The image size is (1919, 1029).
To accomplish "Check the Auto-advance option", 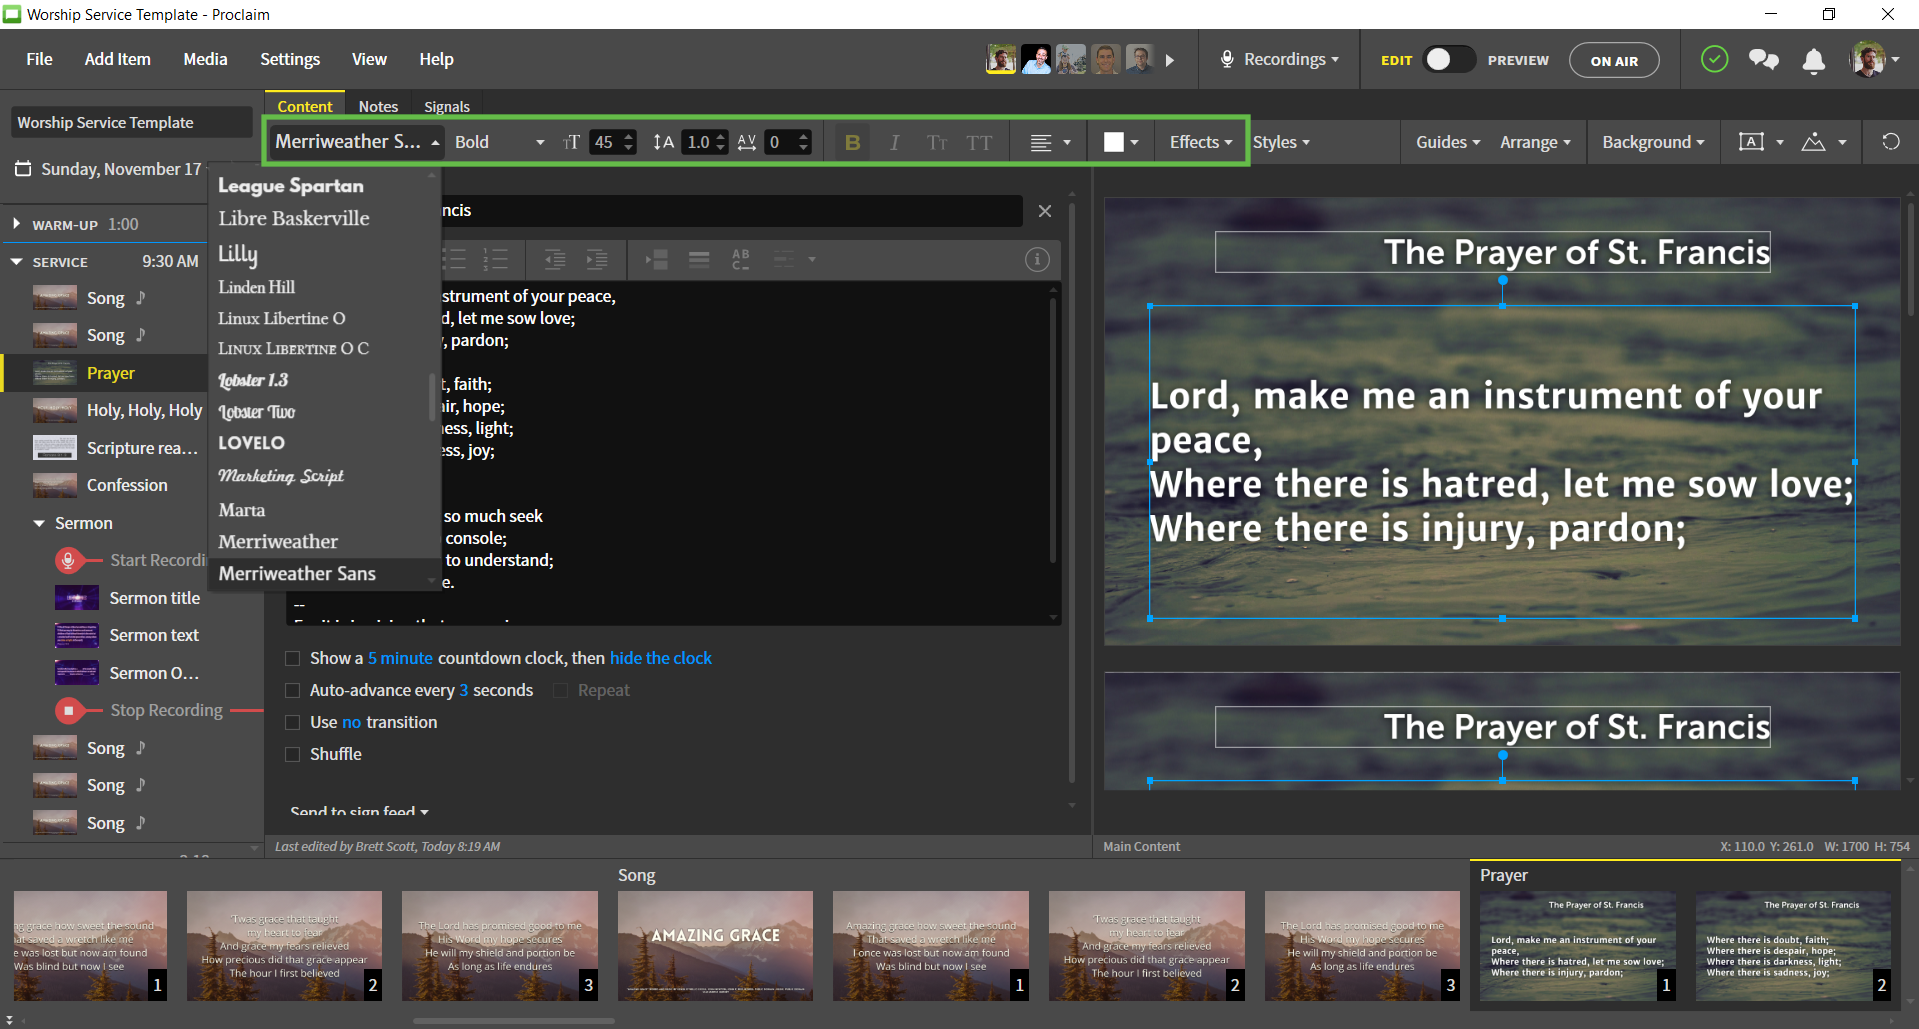I will click(293, 691).
